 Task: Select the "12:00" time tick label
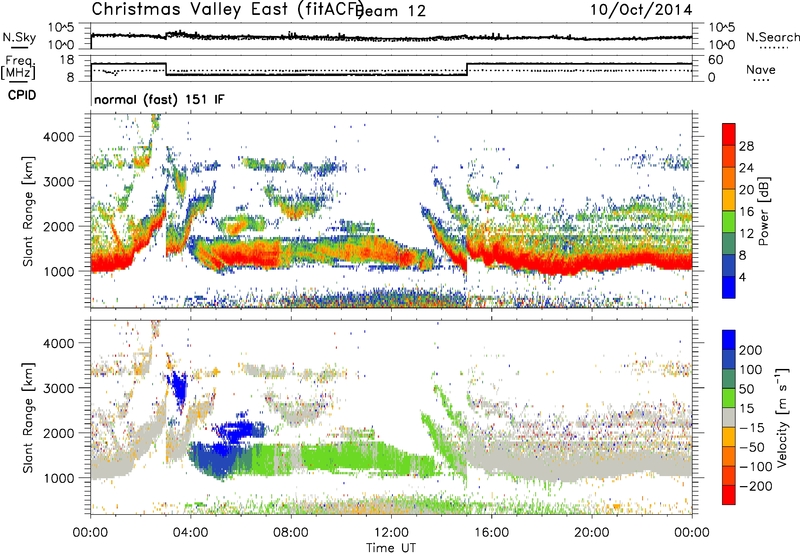tap(391, 533)
